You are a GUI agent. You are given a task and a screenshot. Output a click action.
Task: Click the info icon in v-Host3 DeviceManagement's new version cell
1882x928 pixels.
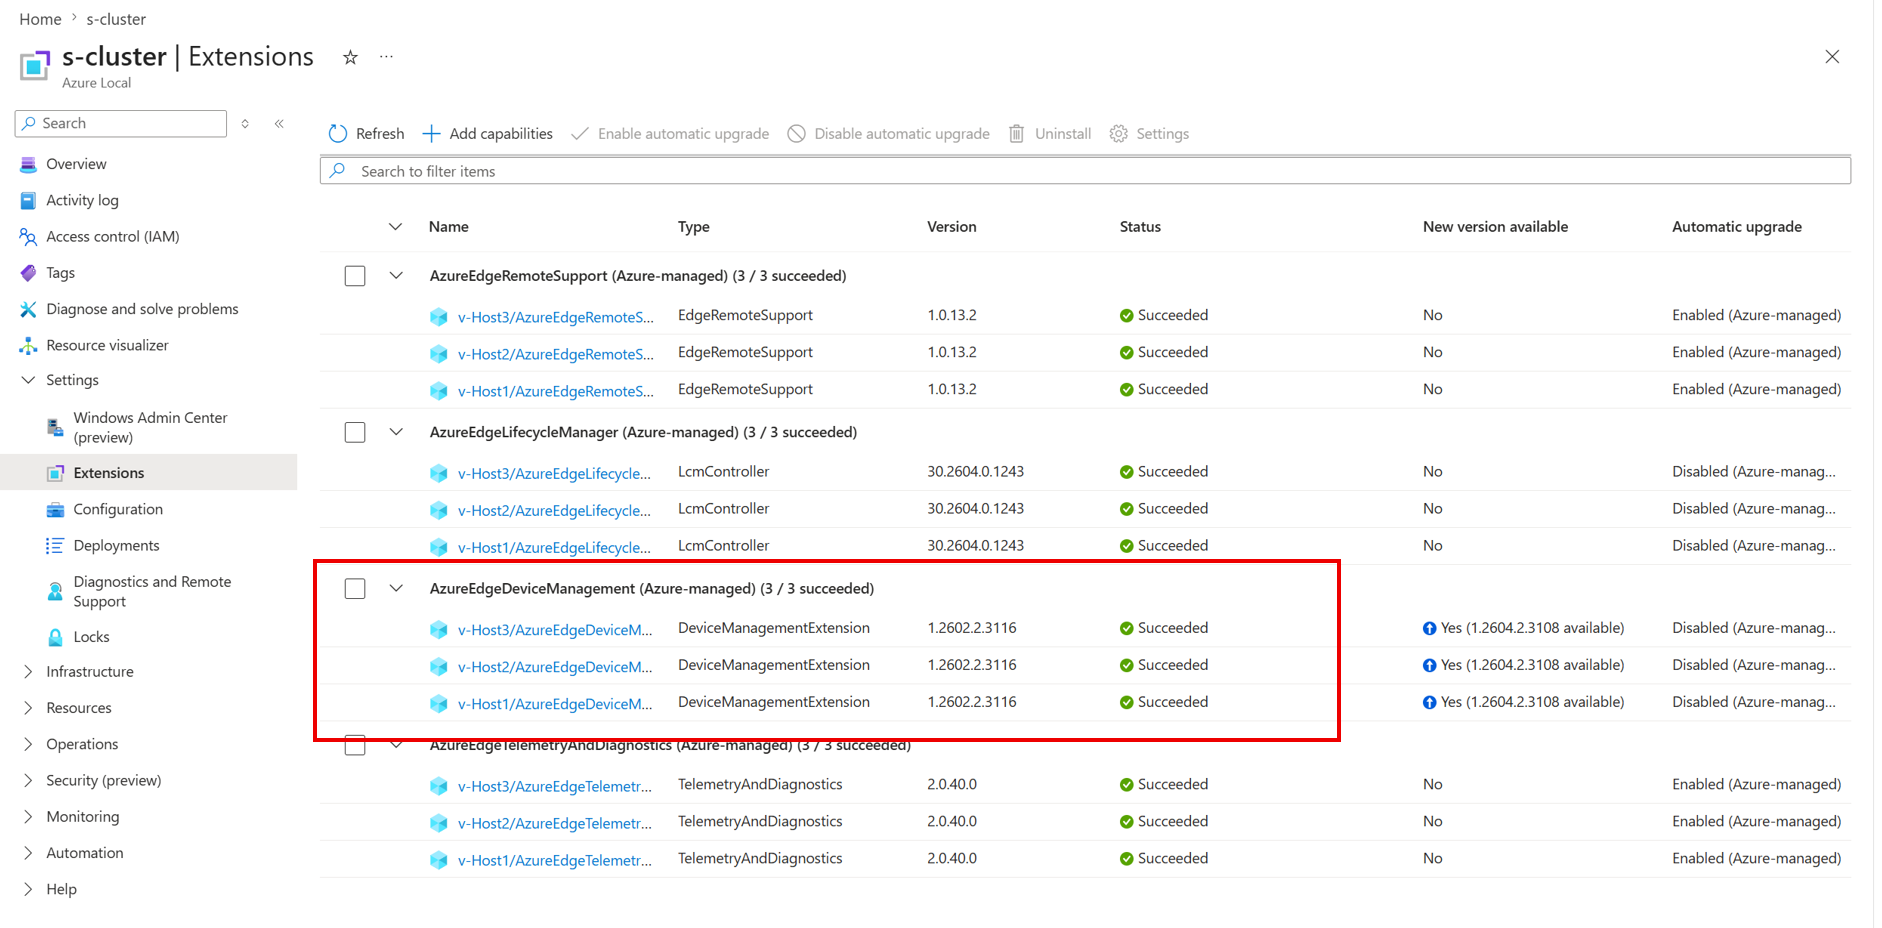click(1430, 629)
